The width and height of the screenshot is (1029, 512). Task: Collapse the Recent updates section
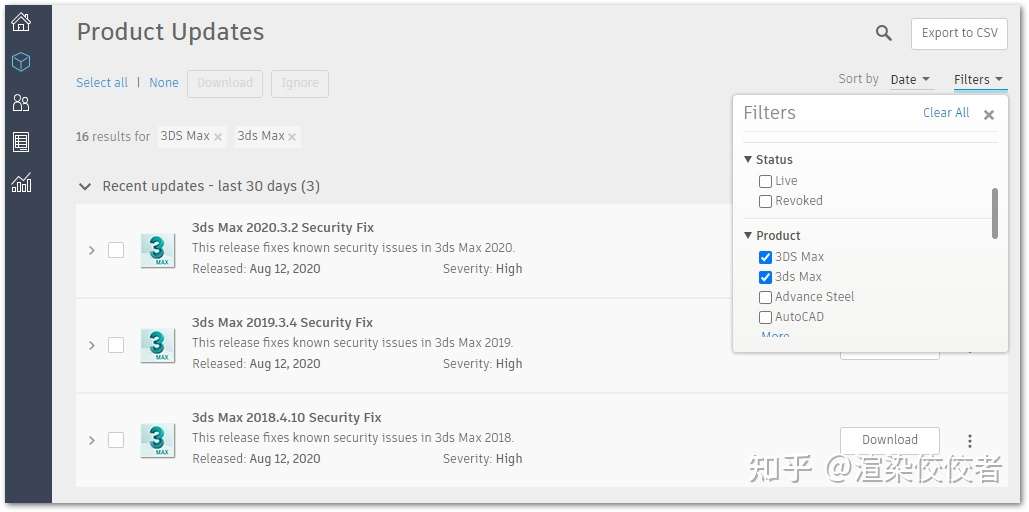pyautogui.click(x=85, y=186)
